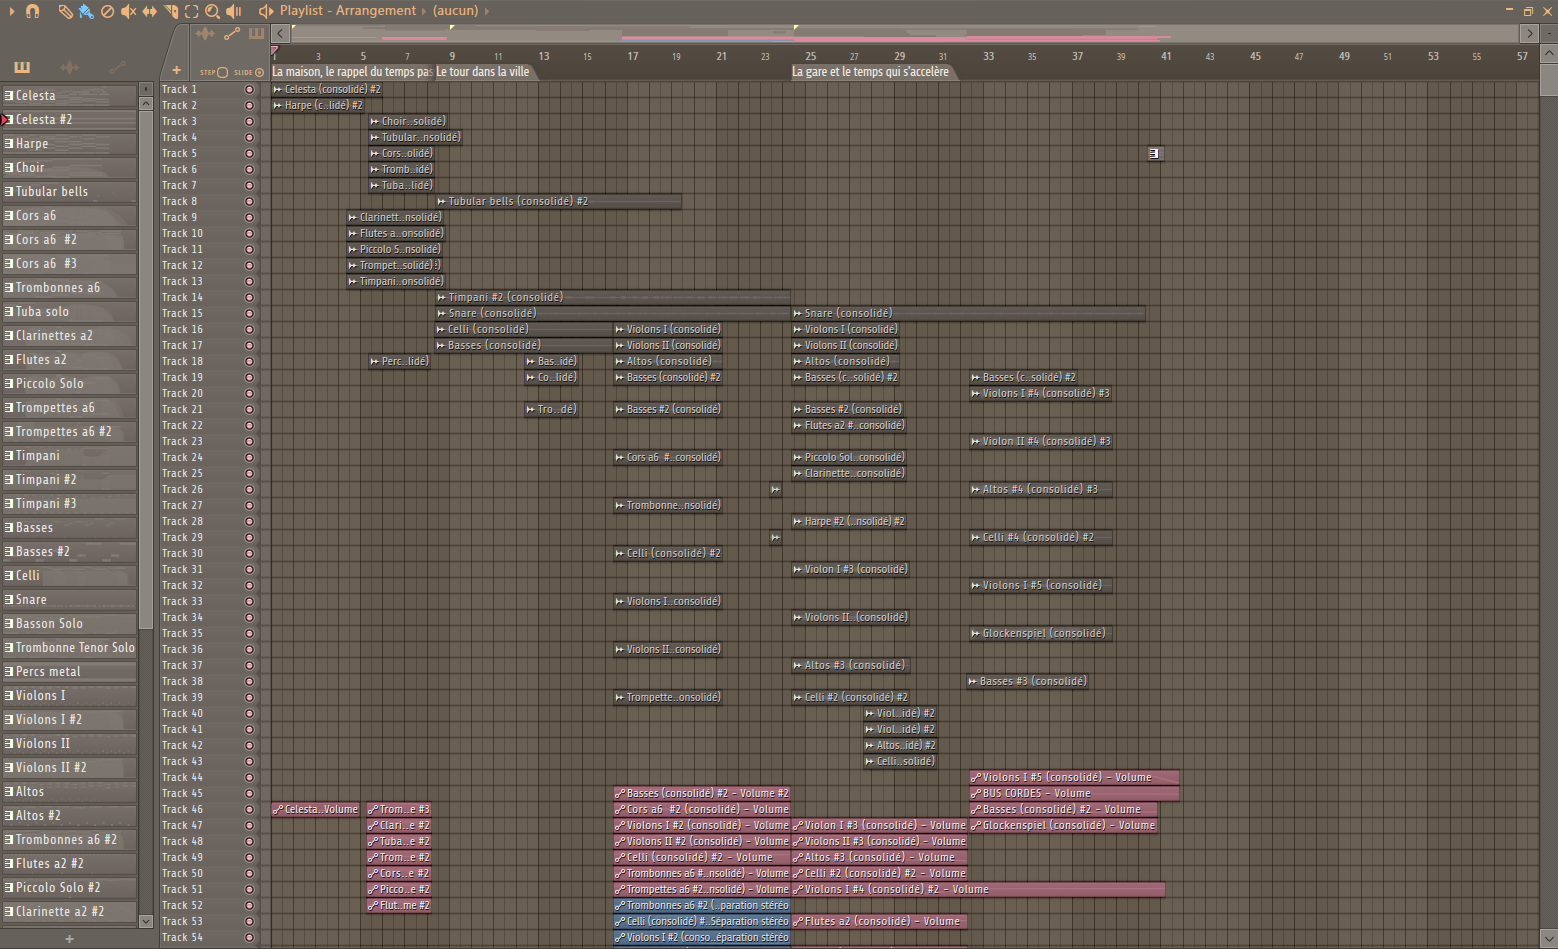Mute Track 46 via its circle toggle
Viewport: 1558px width, 949px height.
tap(249, 809)
